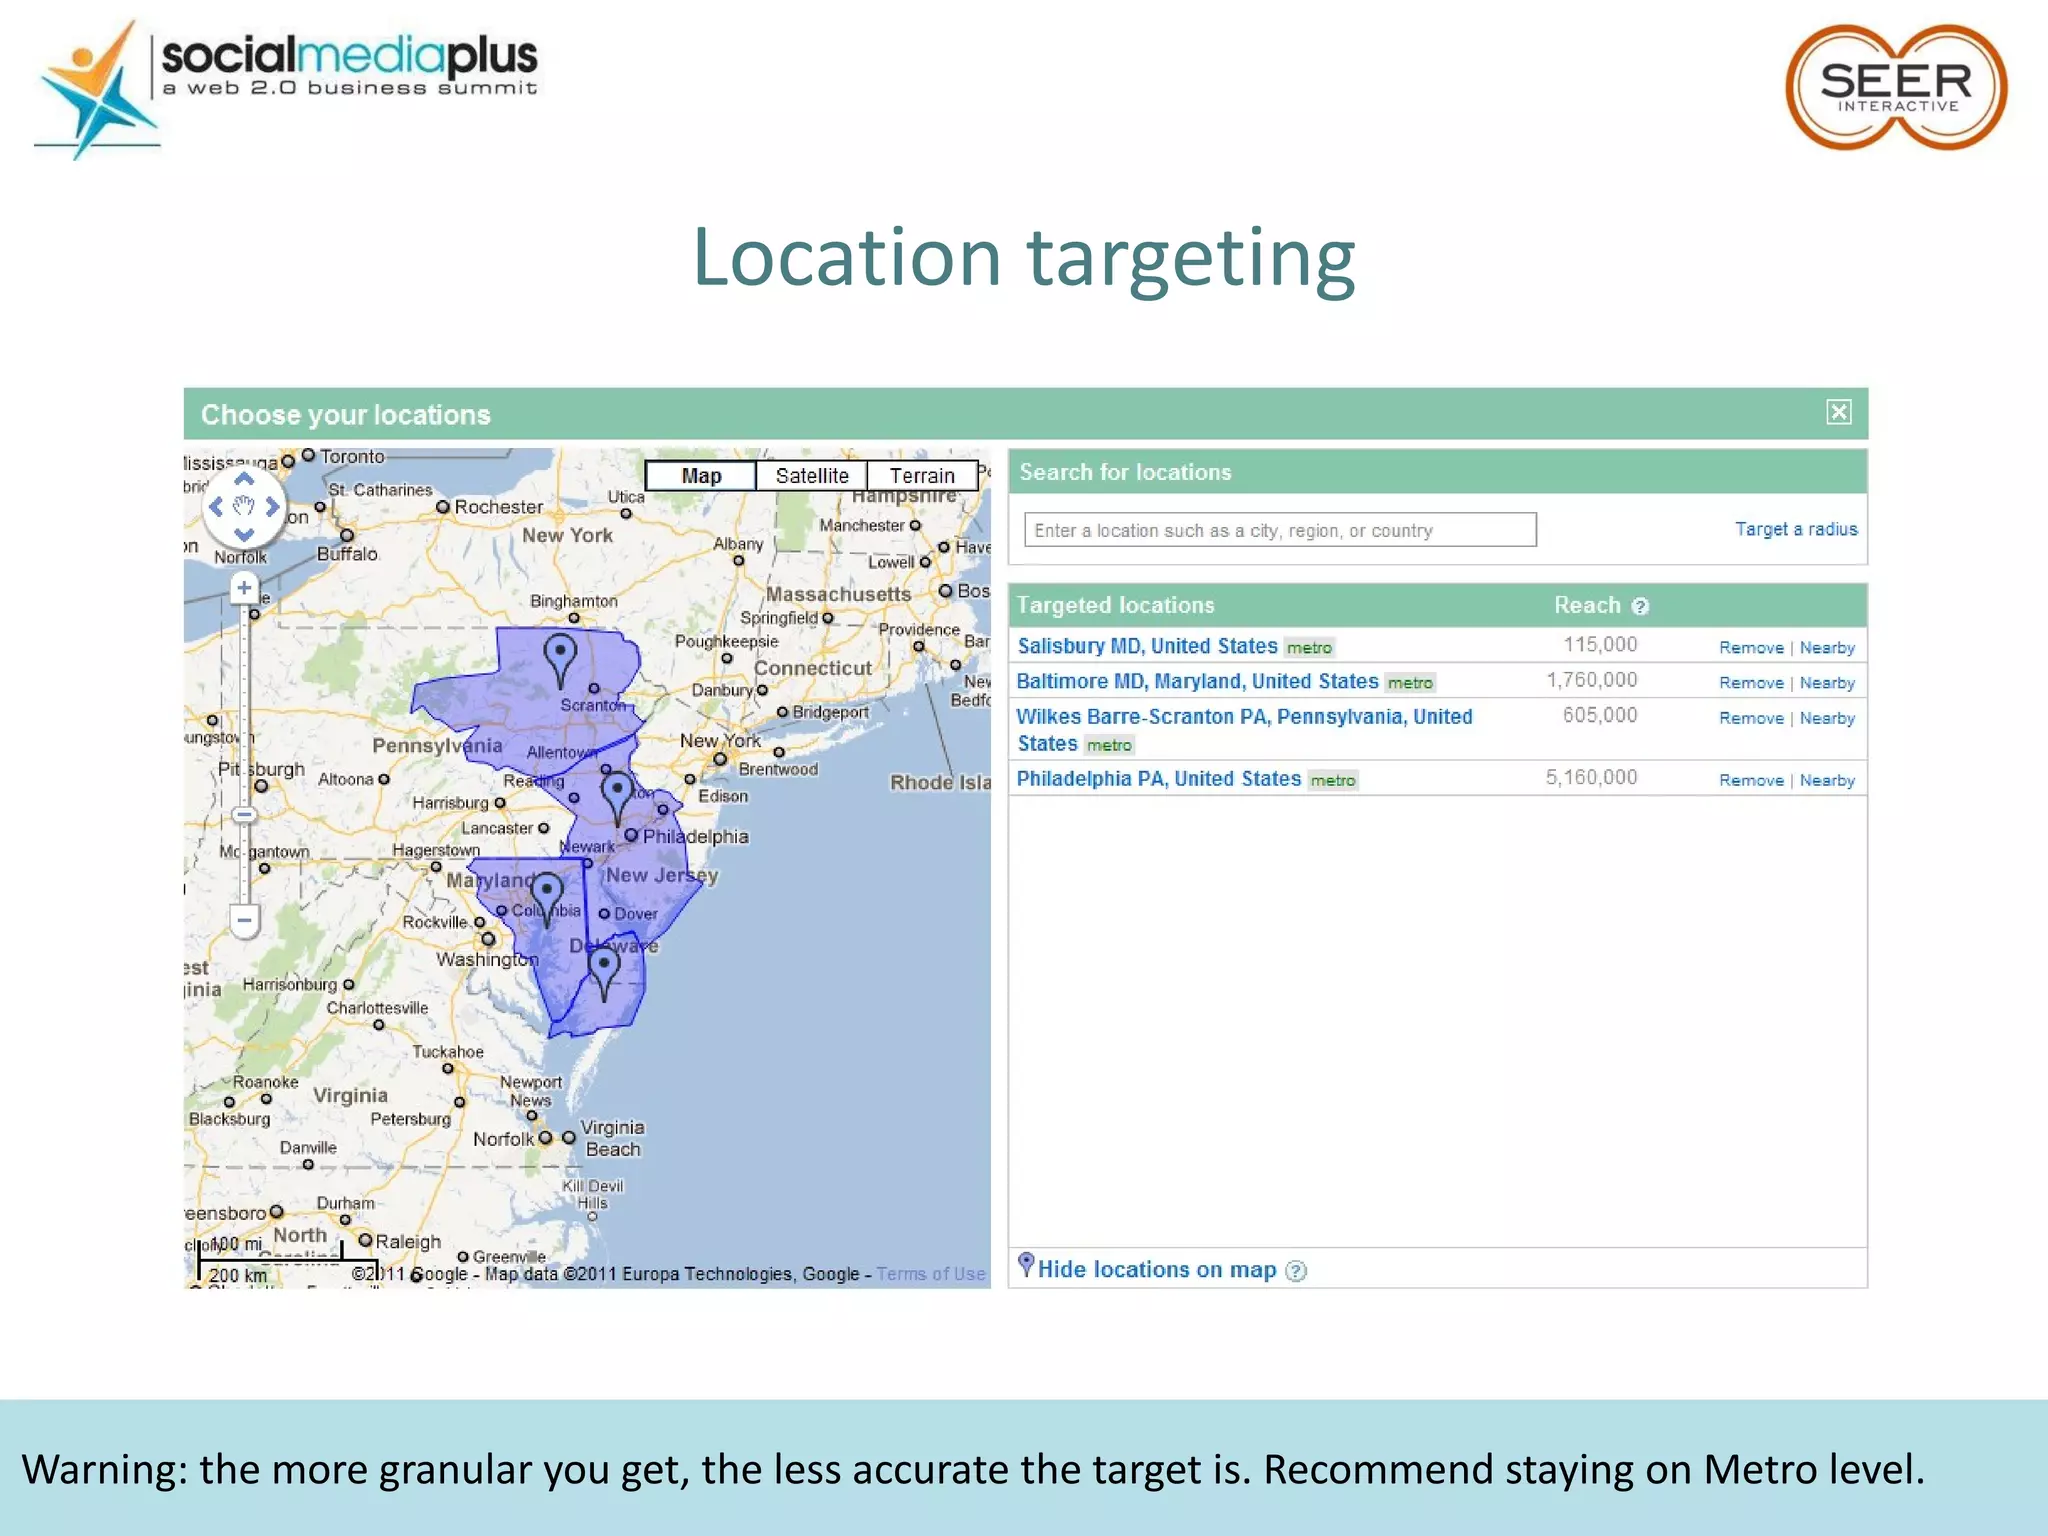Viewport: 2048px width, 1536px height.
Task: Click the 605,000 reach value
Action: (x=1600, y=715)
